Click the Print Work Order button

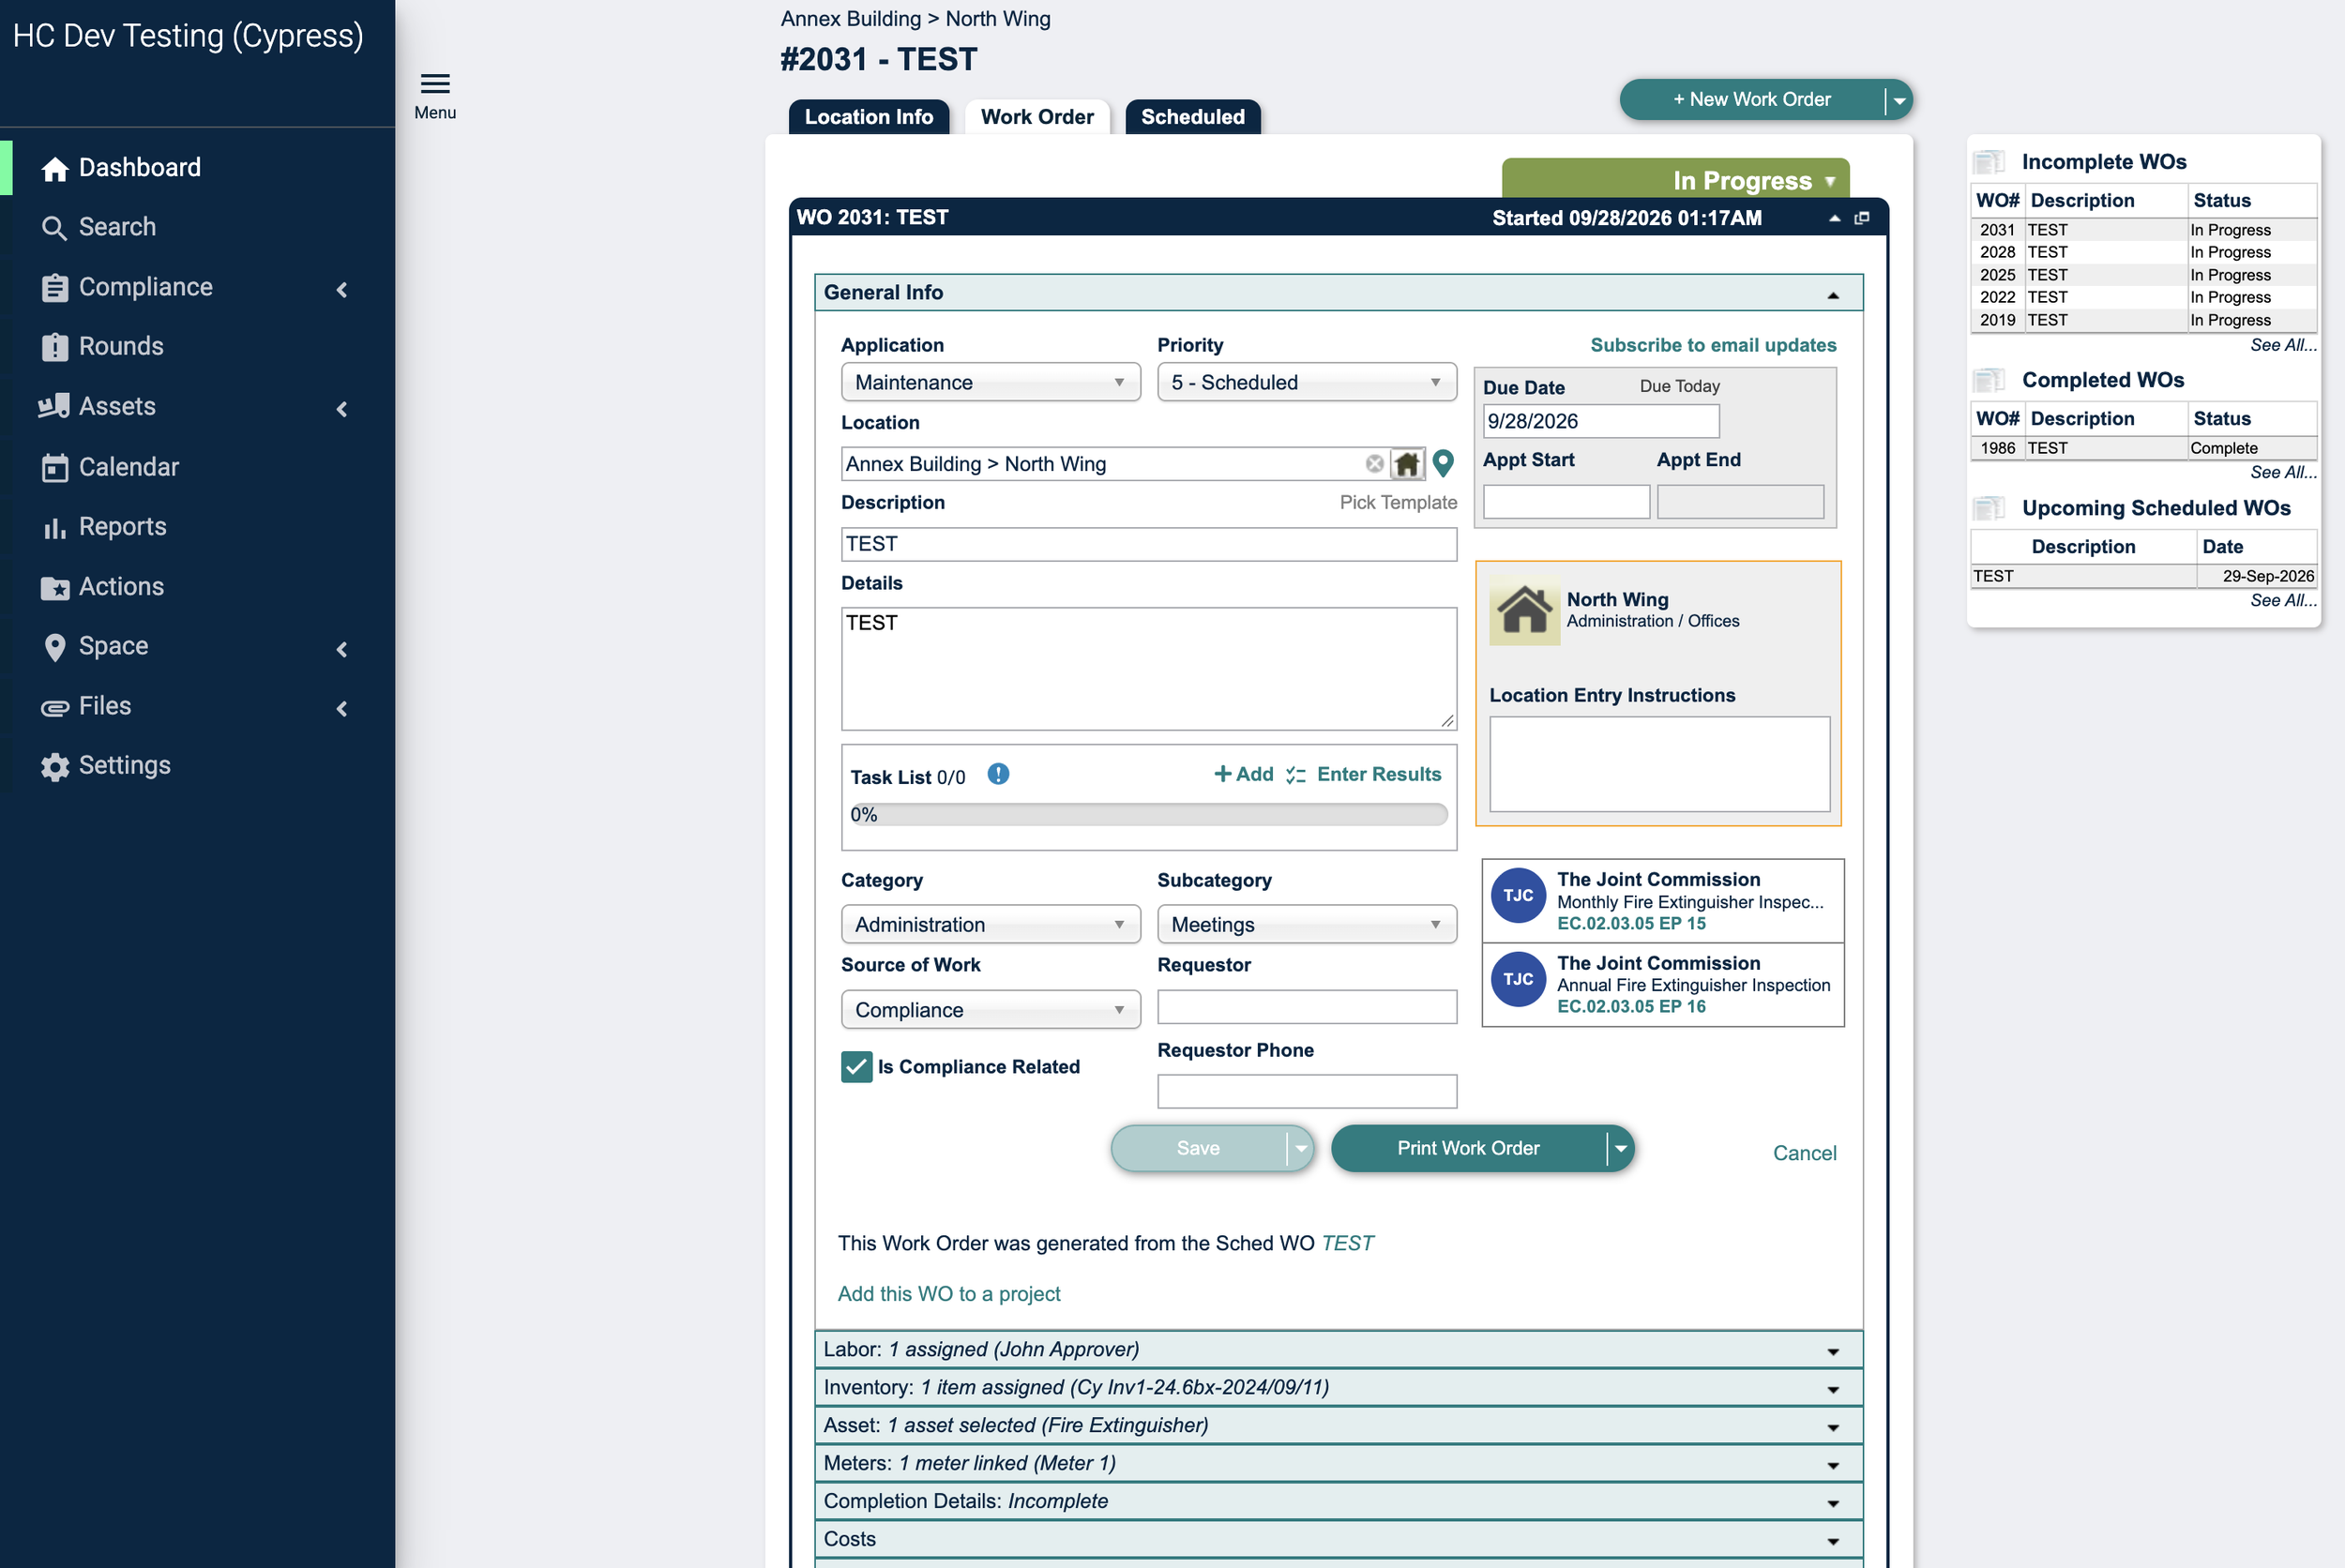click(1468, 1148)
